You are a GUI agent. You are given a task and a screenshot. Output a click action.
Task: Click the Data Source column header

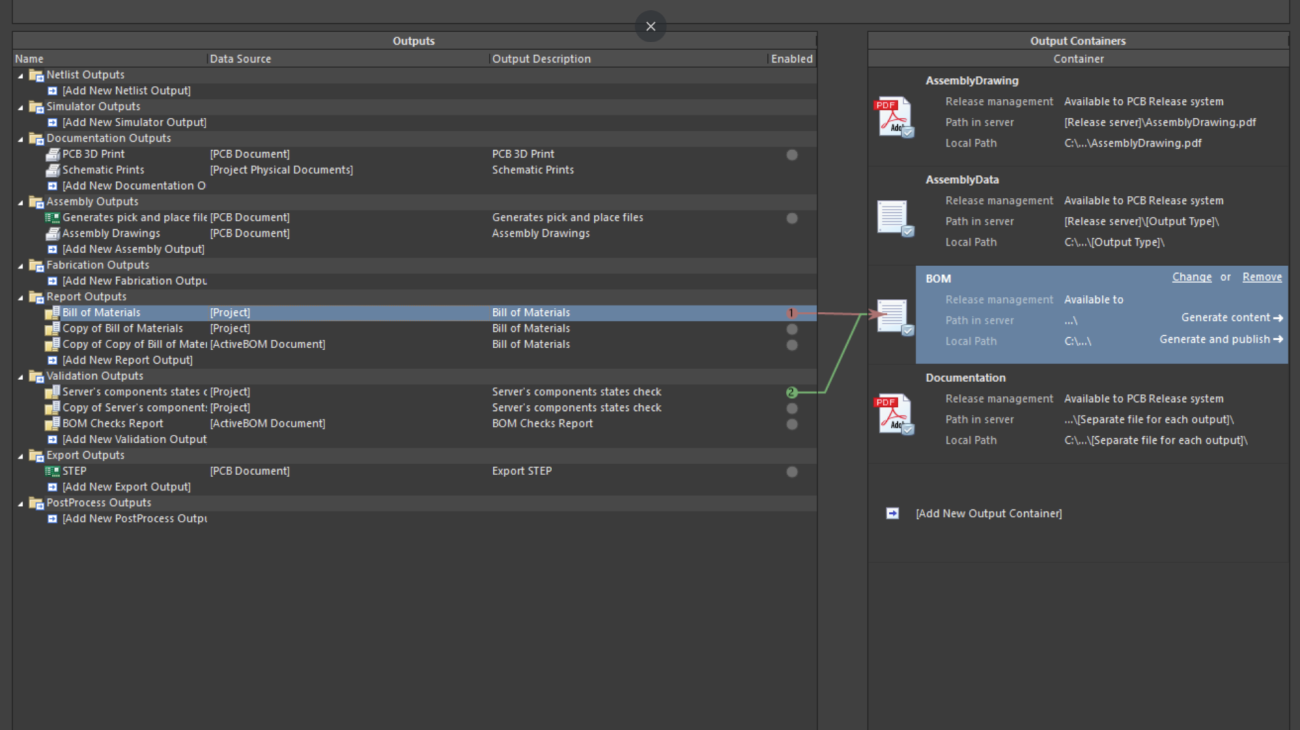pyautogui.click(x=240, y=59)
